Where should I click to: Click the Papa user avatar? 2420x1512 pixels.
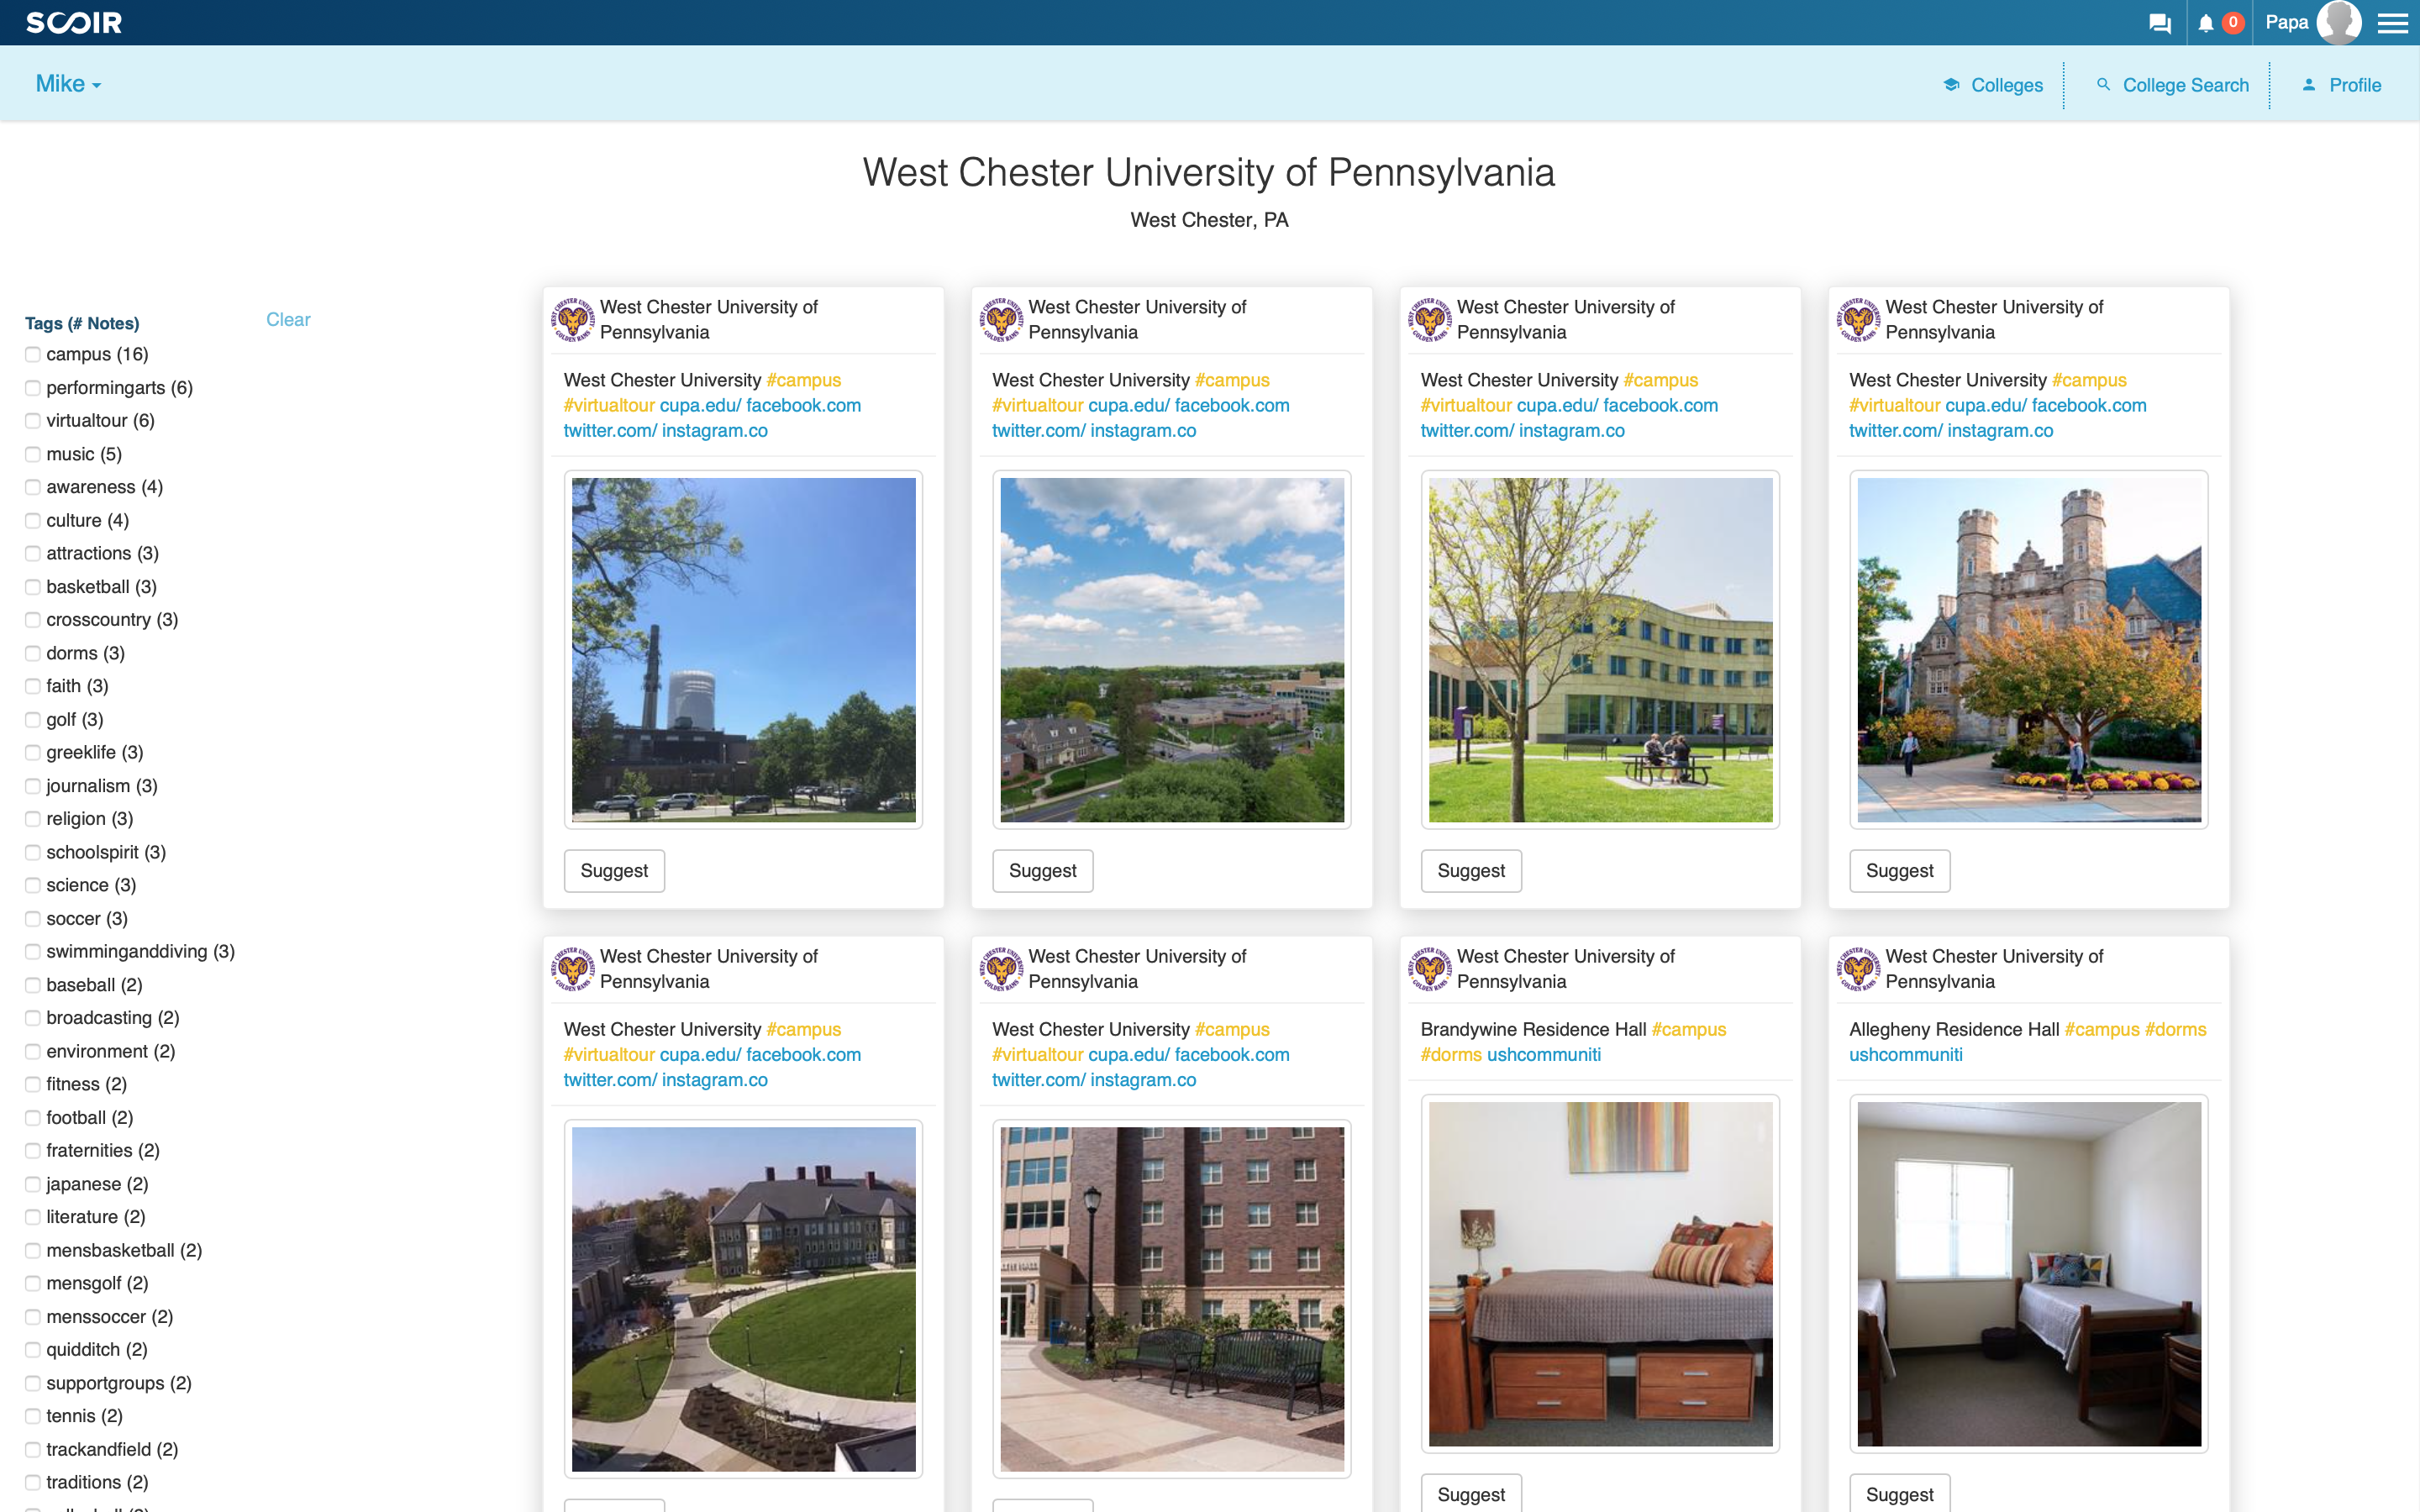click(x=2338, y=22)
